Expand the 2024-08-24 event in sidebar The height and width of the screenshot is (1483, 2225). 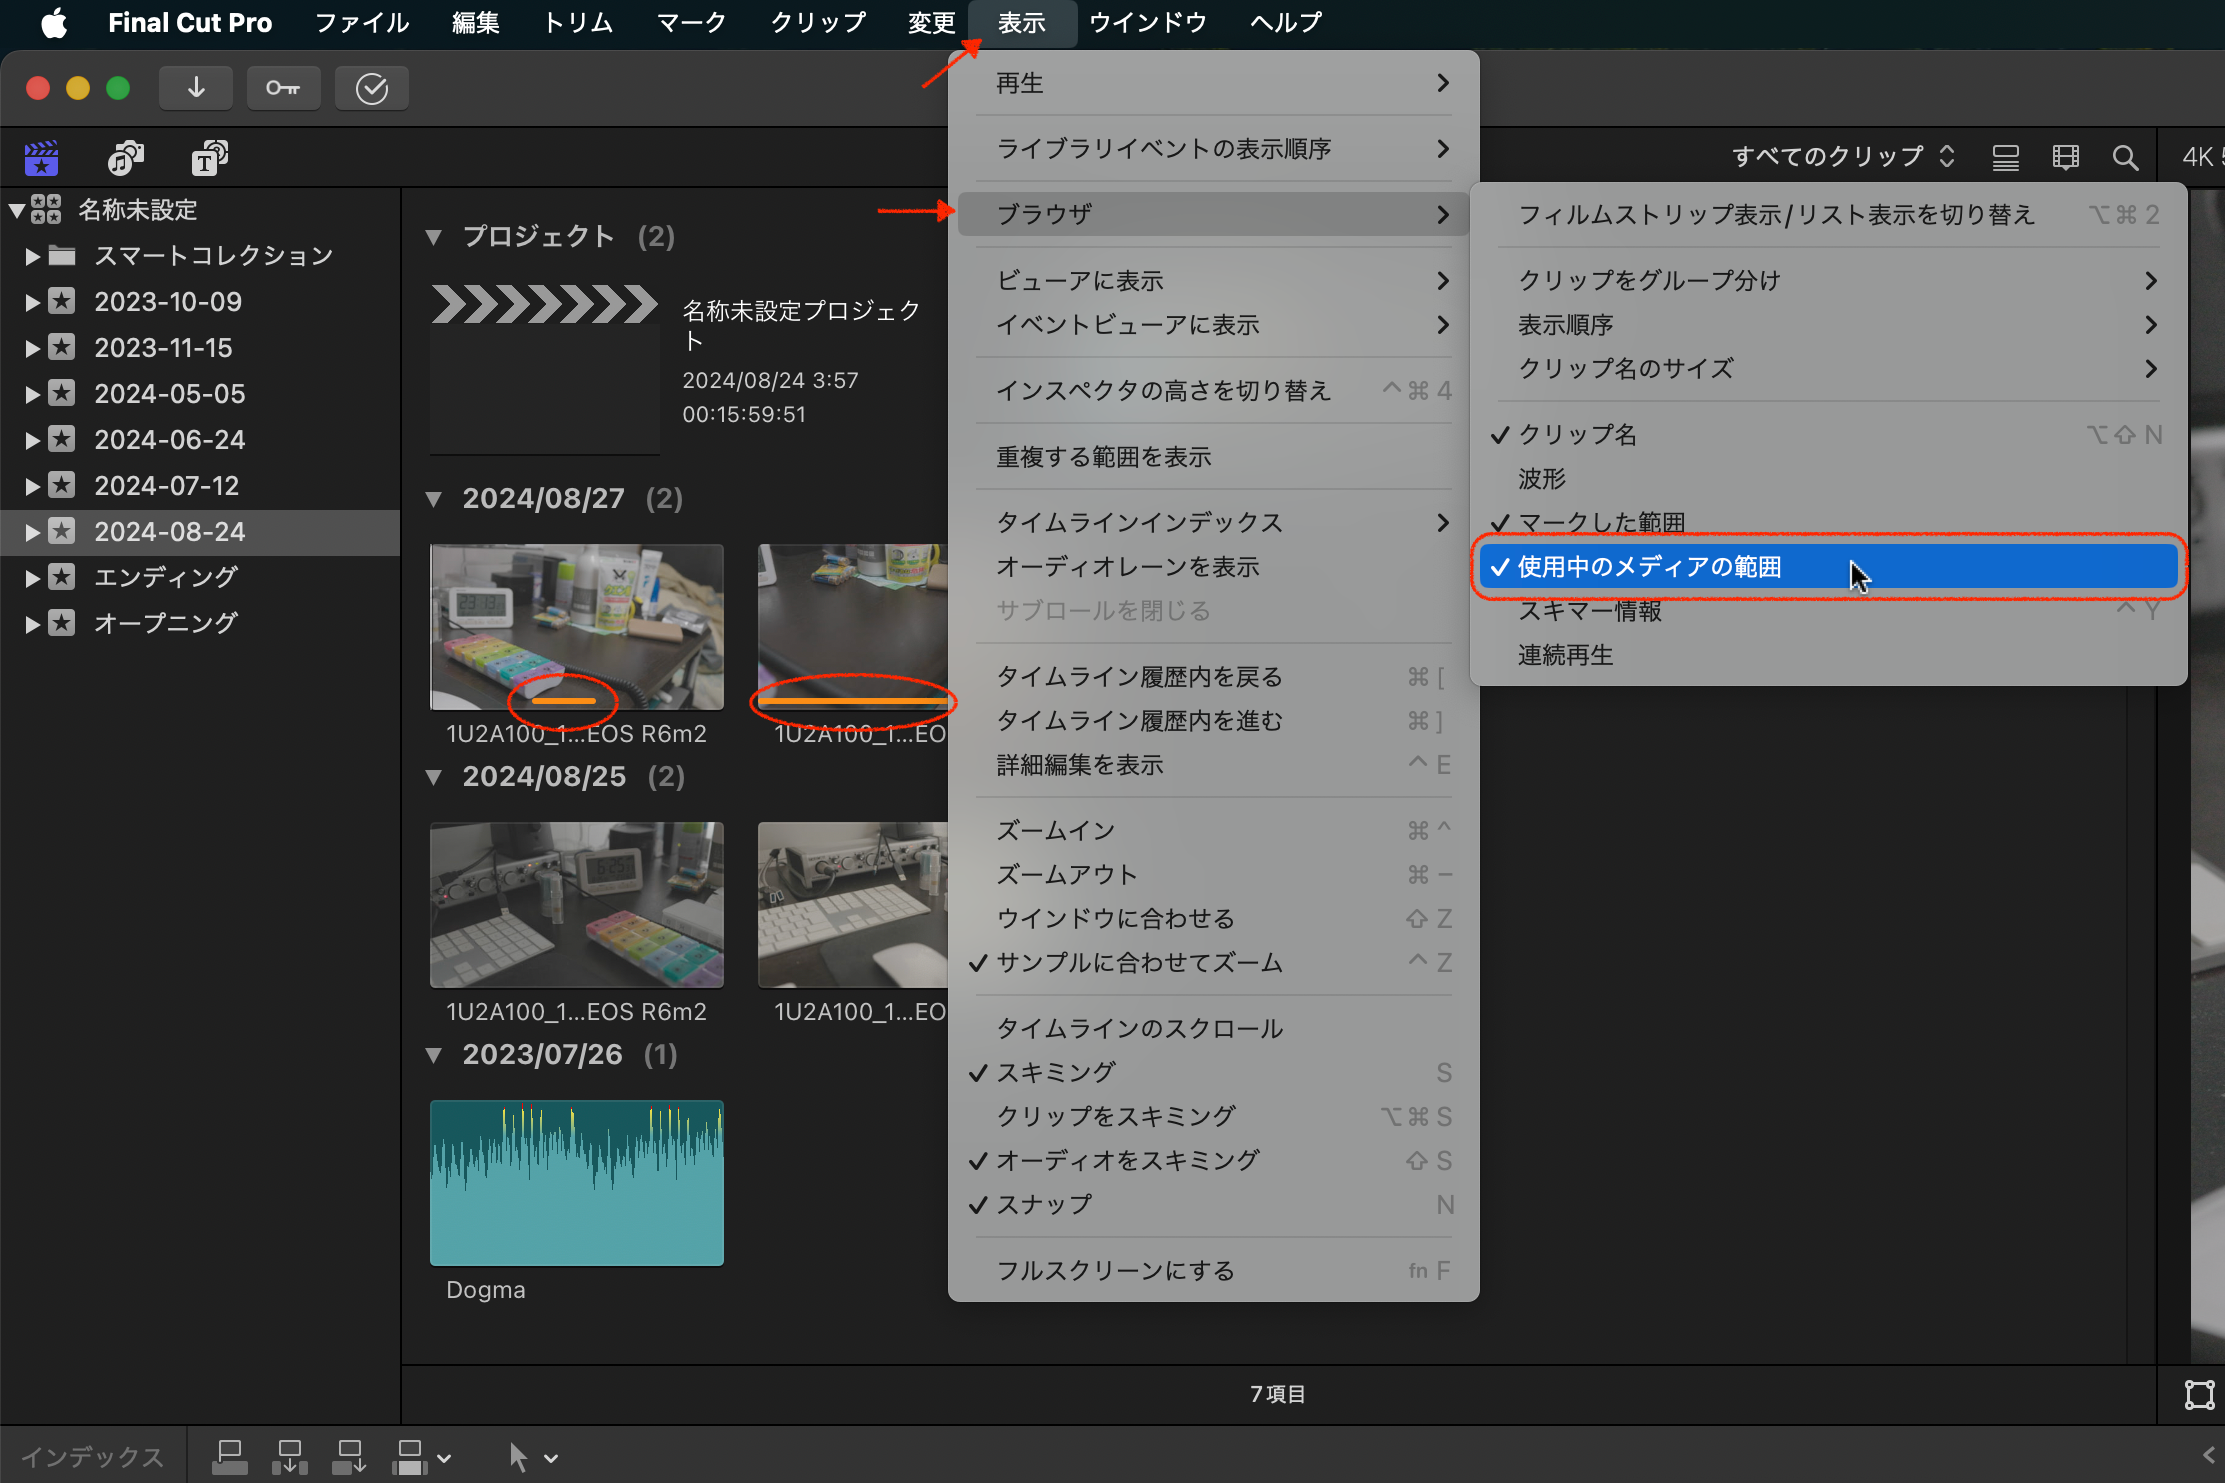(32, 532)
